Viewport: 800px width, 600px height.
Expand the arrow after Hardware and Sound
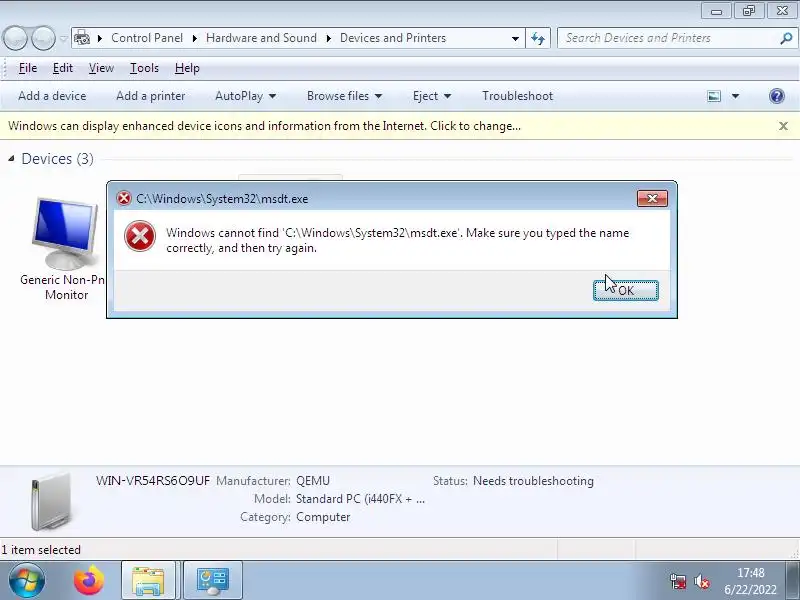pos(329,38)
